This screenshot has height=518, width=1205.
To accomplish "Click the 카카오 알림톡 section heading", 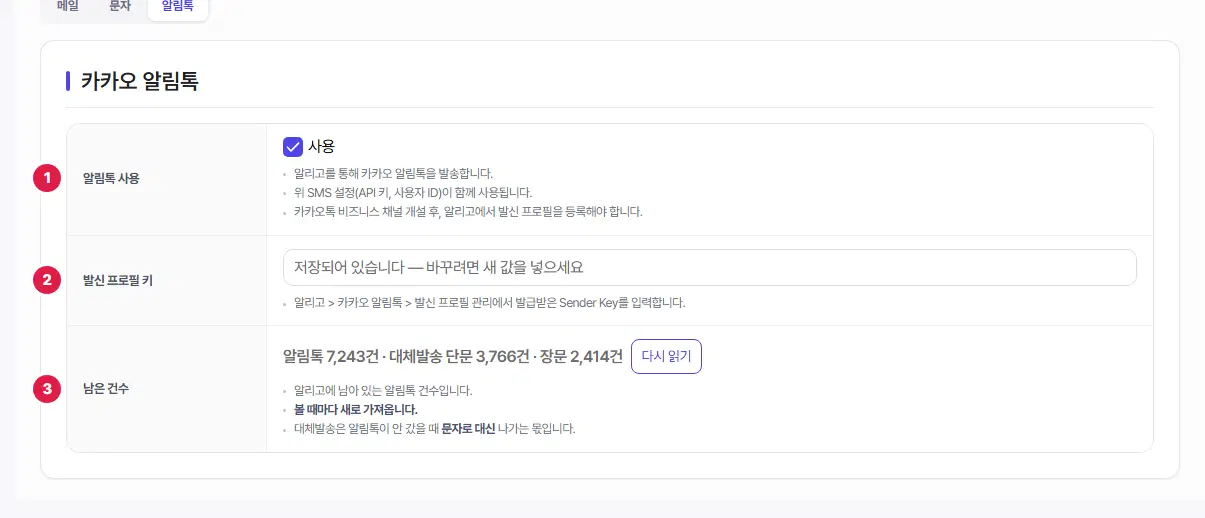I will click(x=140, y=81).
